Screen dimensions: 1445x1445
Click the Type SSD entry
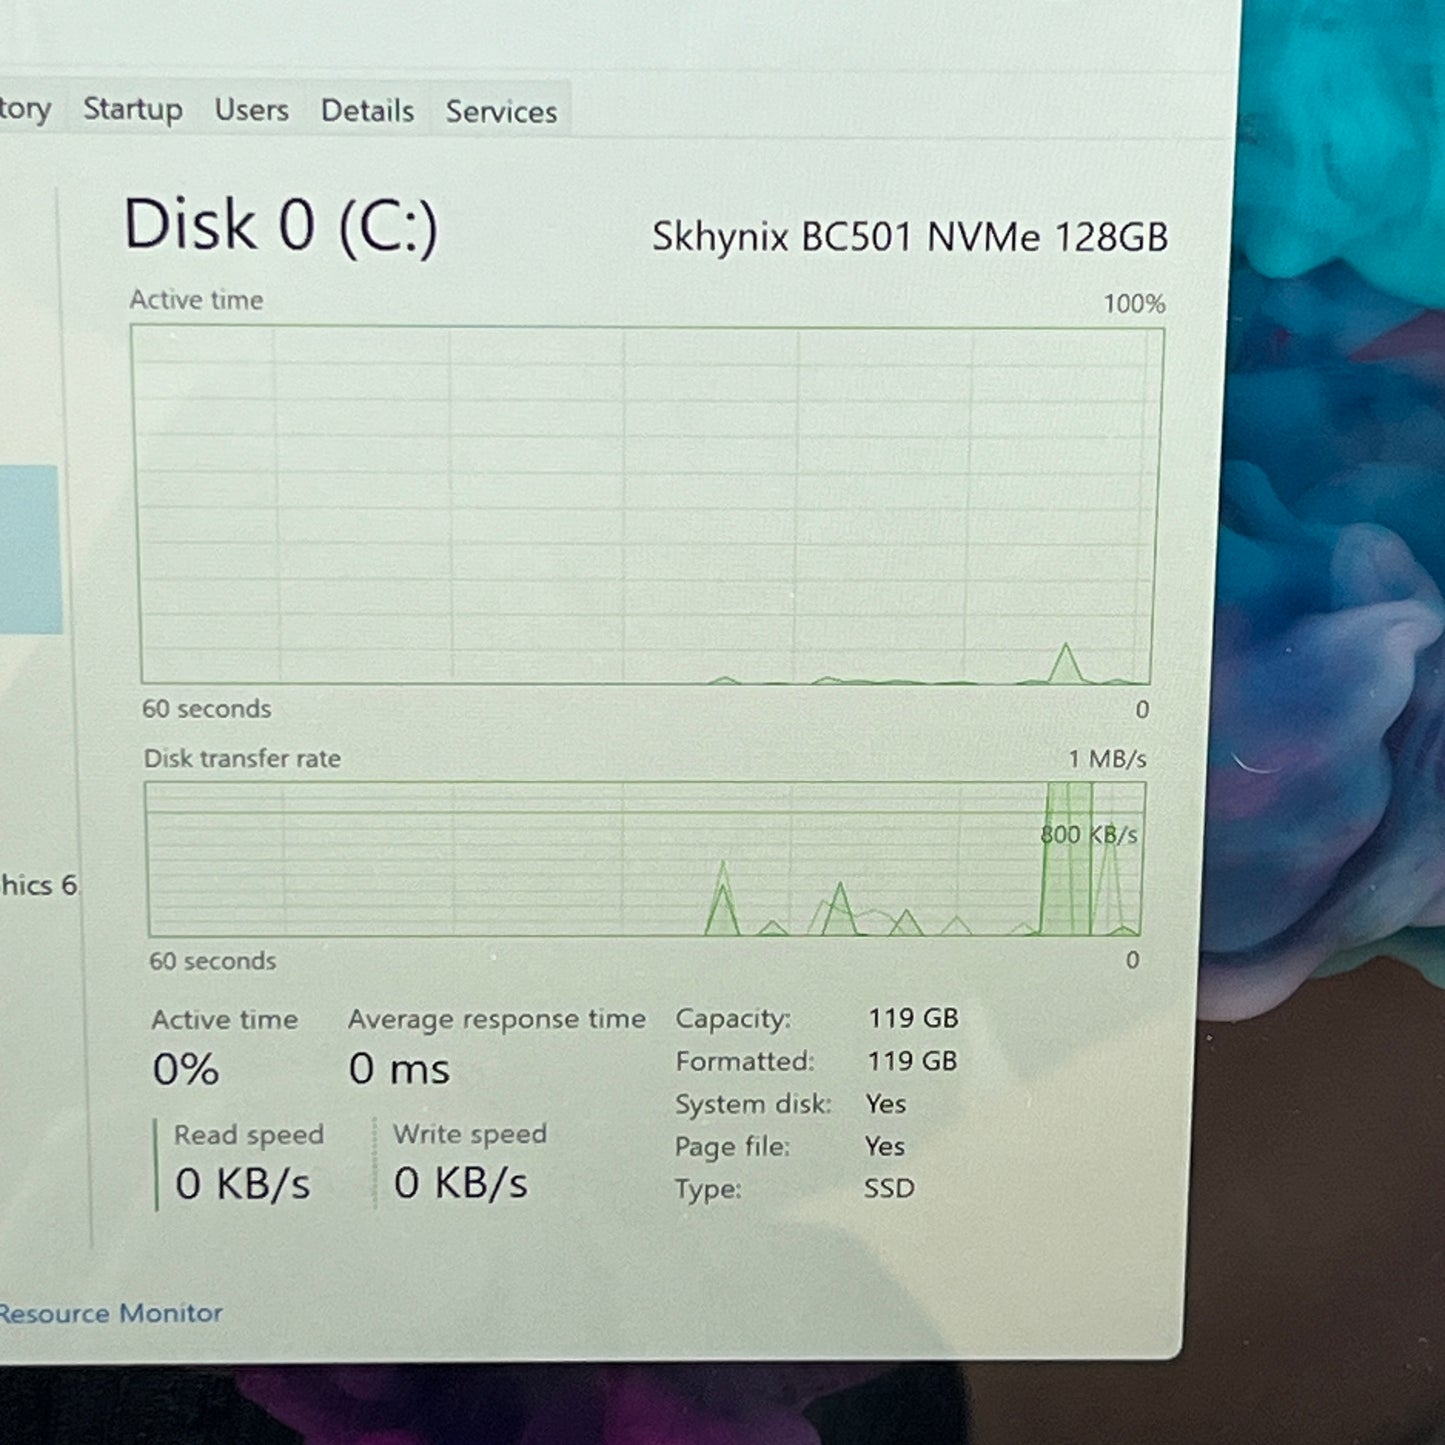tap(794, 1189)
